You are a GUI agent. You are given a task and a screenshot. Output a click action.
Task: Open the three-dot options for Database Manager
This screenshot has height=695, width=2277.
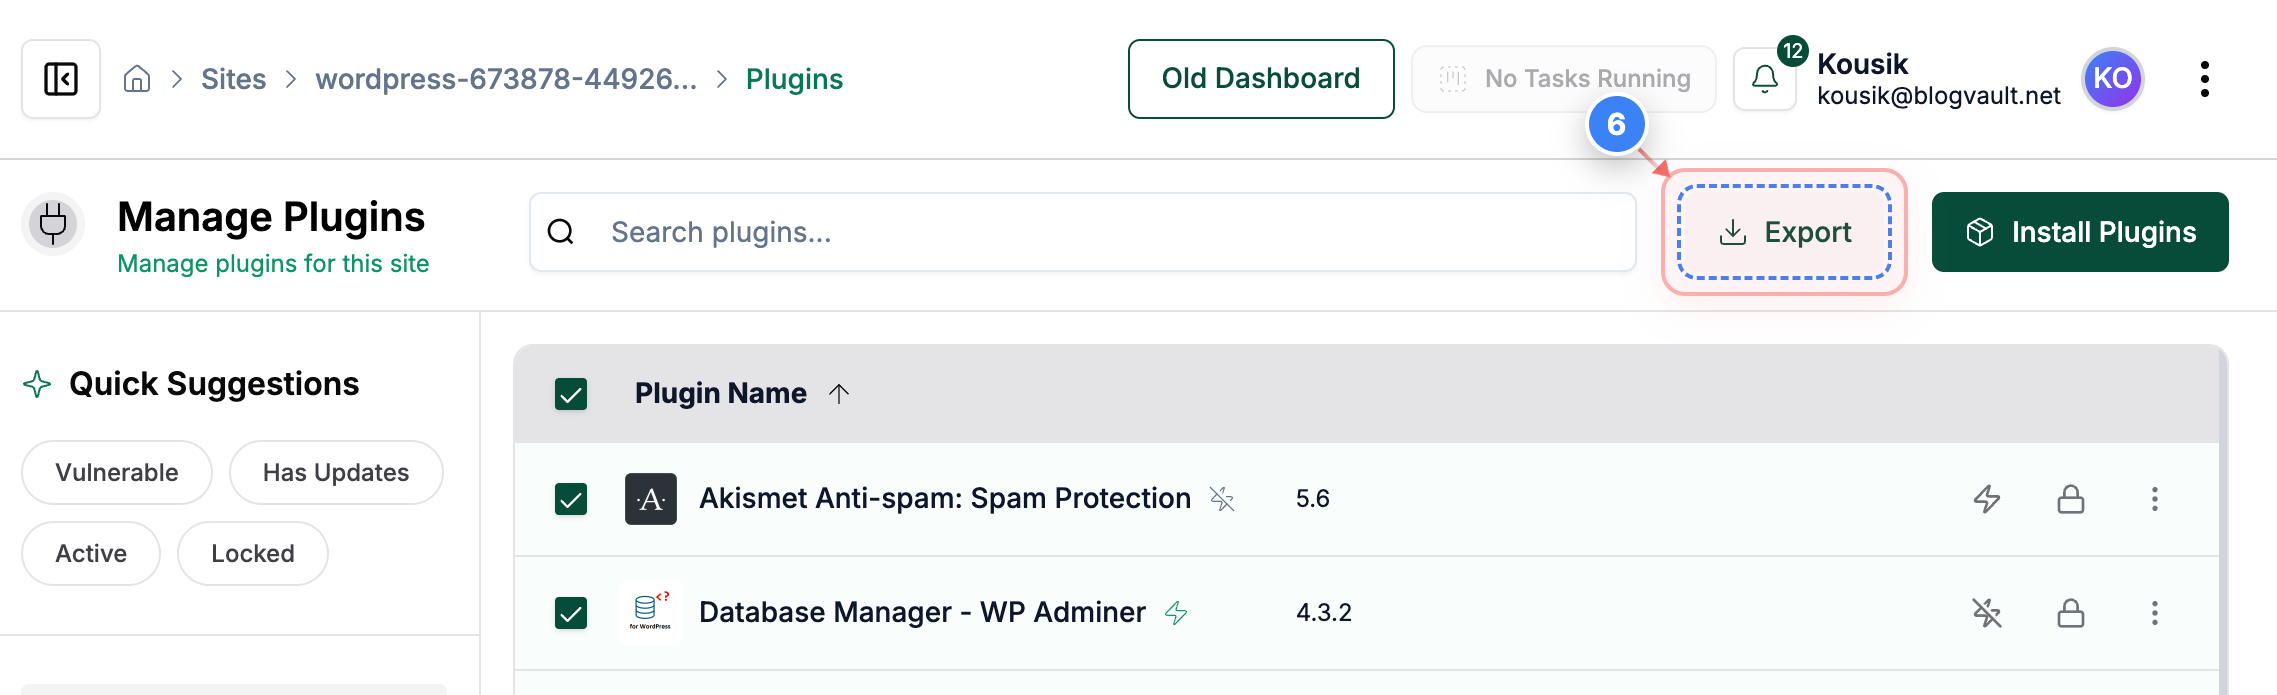pyautogui.click(x=2154, y=613)
